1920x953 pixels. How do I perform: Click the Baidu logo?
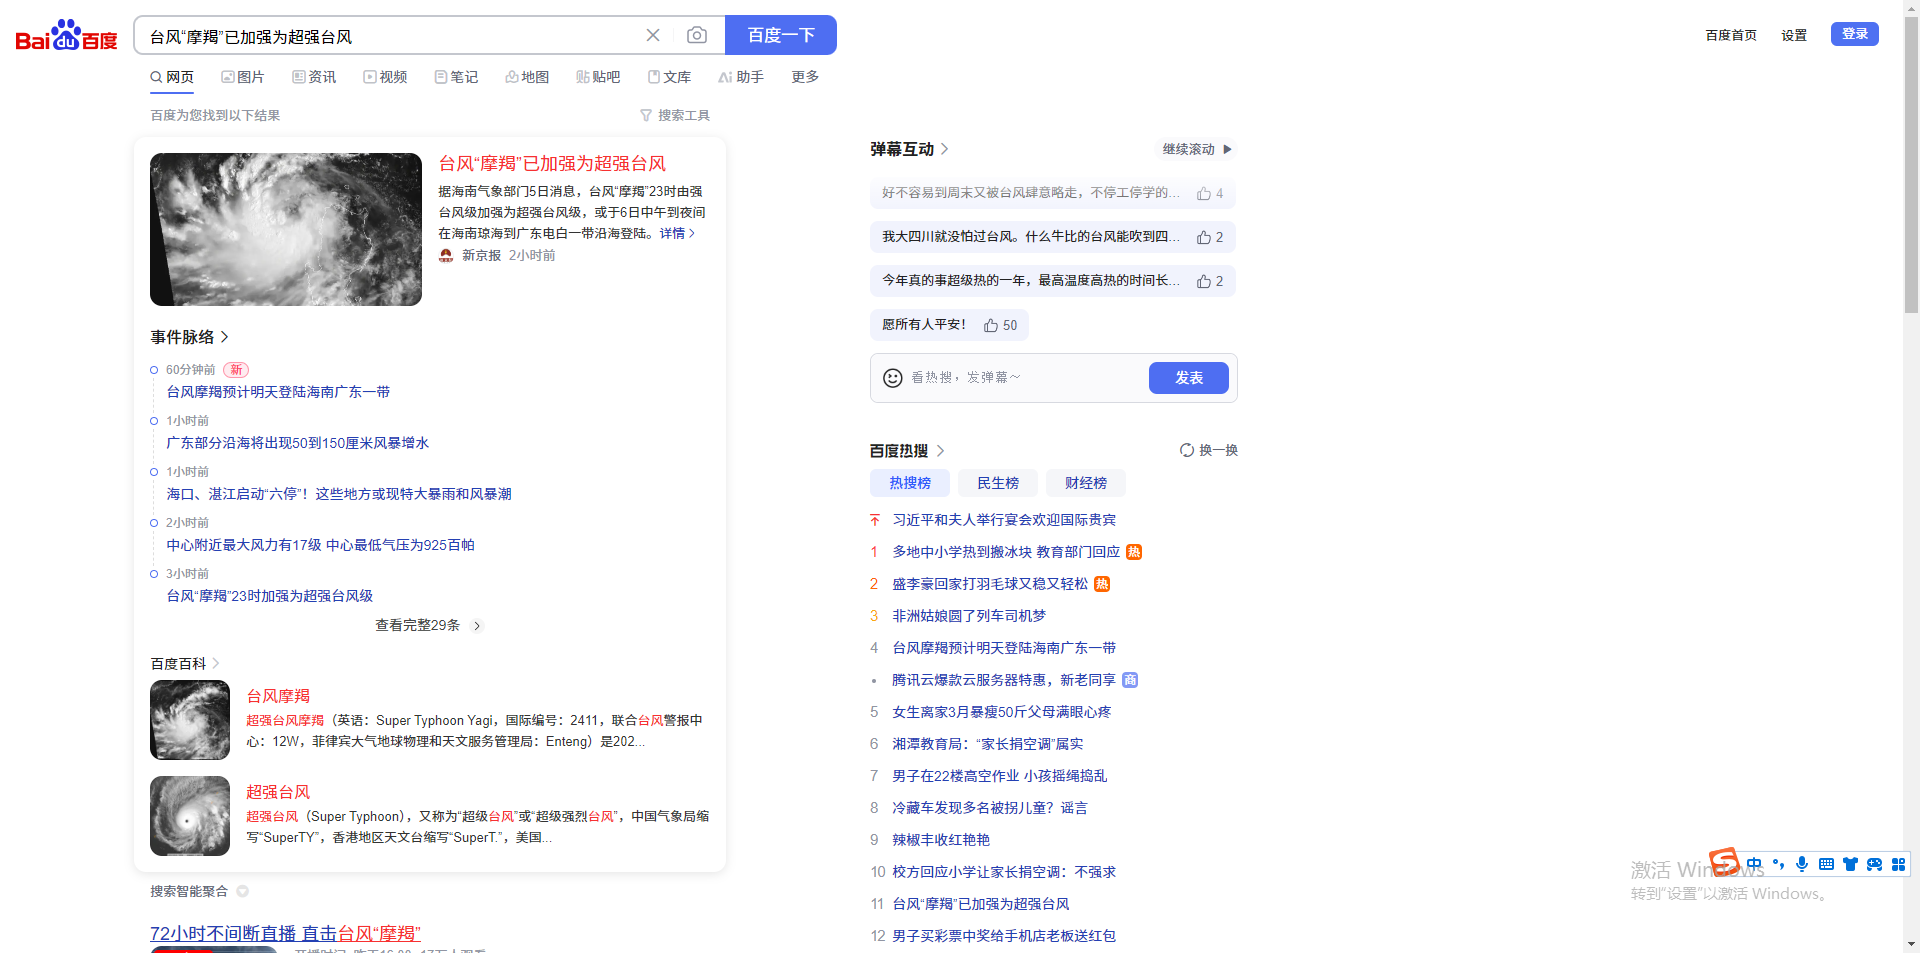(x=66, y=36)
